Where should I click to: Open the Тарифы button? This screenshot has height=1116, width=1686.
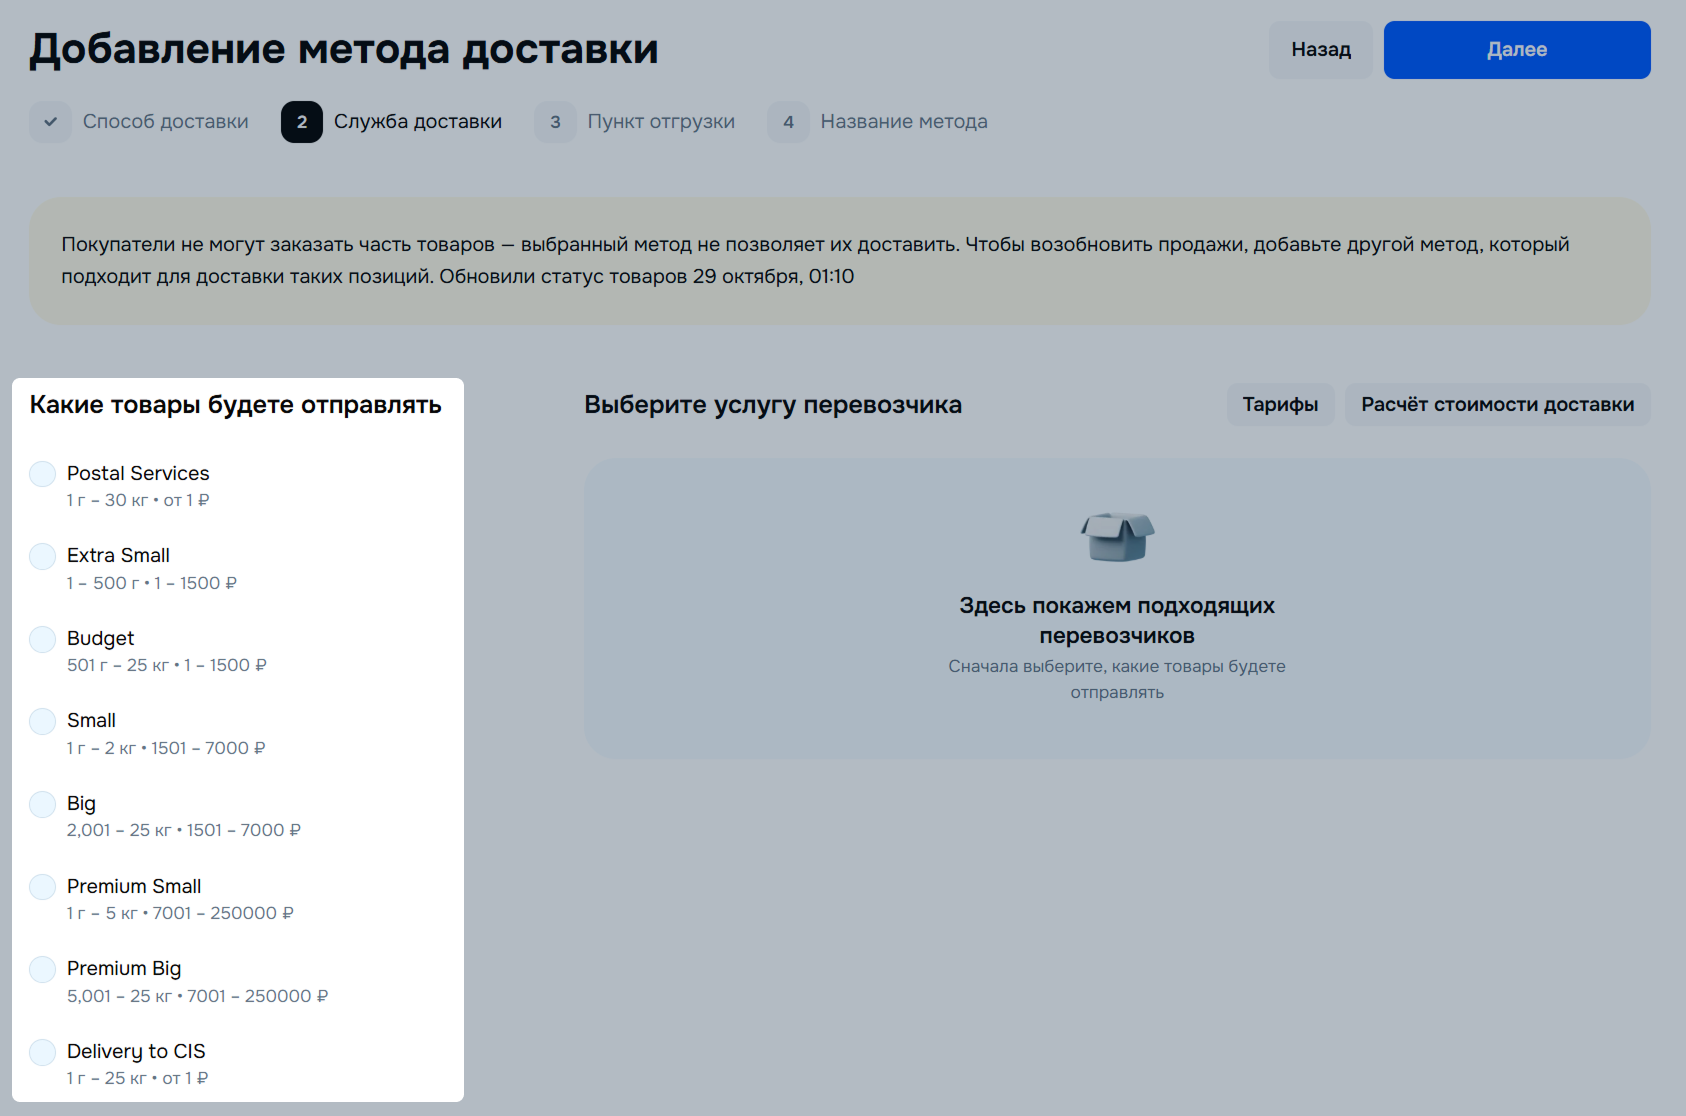[1280, 405]
